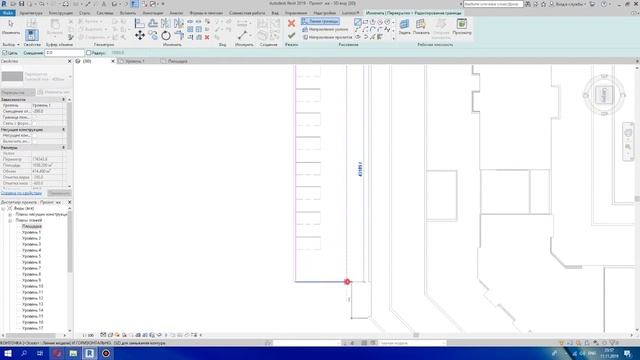The height and width of the screenshot is (360, 640).
Task: Select the Rectangle draw tool
Action: 365,22
